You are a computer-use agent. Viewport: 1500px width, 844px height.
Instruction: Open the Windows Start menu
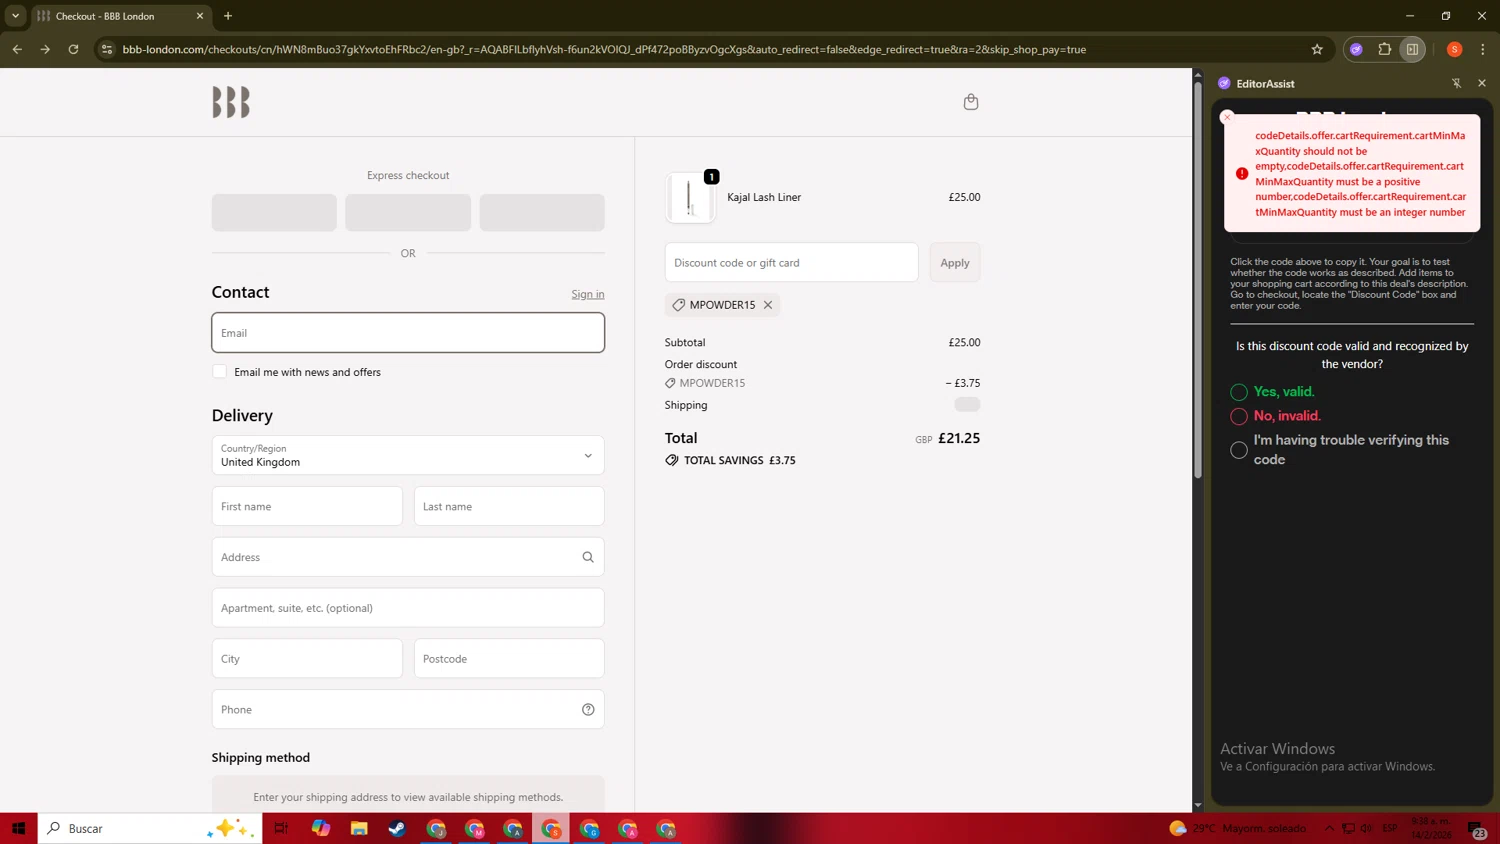pos(18,828)
